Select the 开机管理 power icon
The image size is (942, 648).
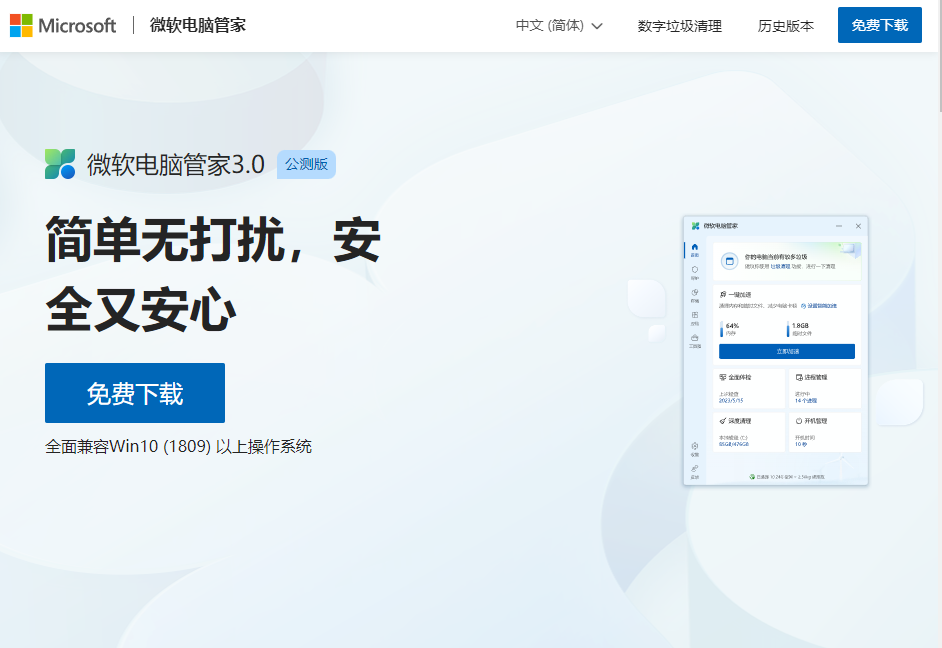(x=800, y=421)
